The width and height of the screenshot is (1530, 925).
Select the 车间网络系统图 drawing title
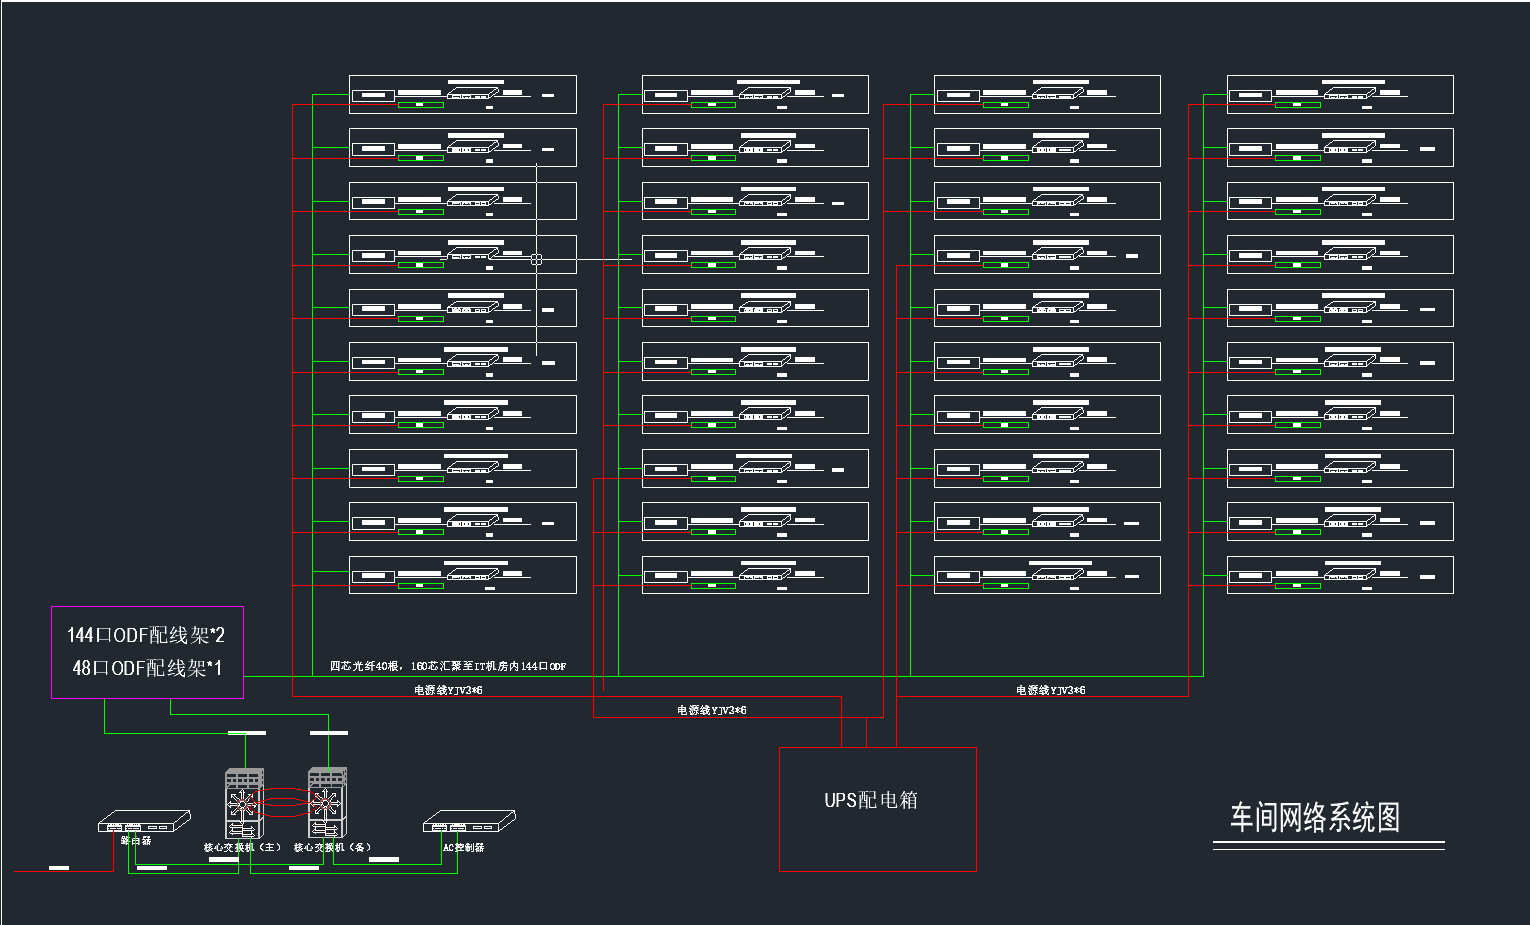[x=1314, y=818]
